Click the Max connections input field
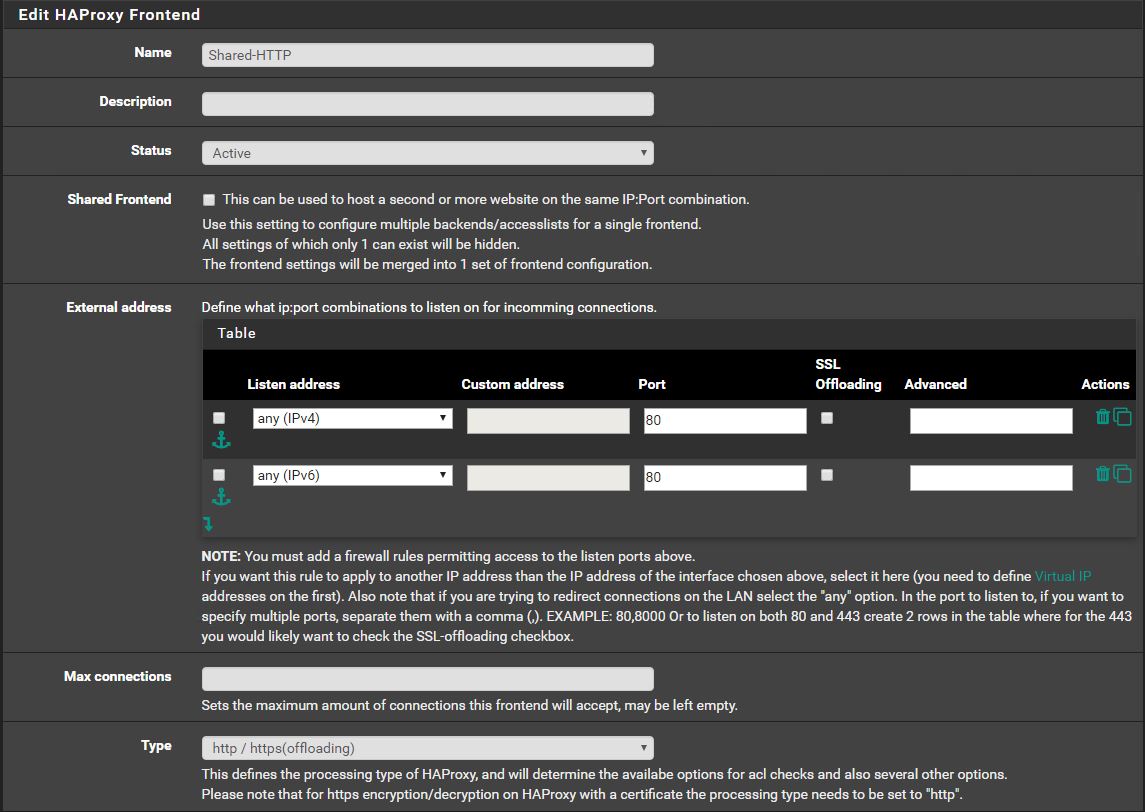This screenshot has width=1145, height=812. point(428,679)
